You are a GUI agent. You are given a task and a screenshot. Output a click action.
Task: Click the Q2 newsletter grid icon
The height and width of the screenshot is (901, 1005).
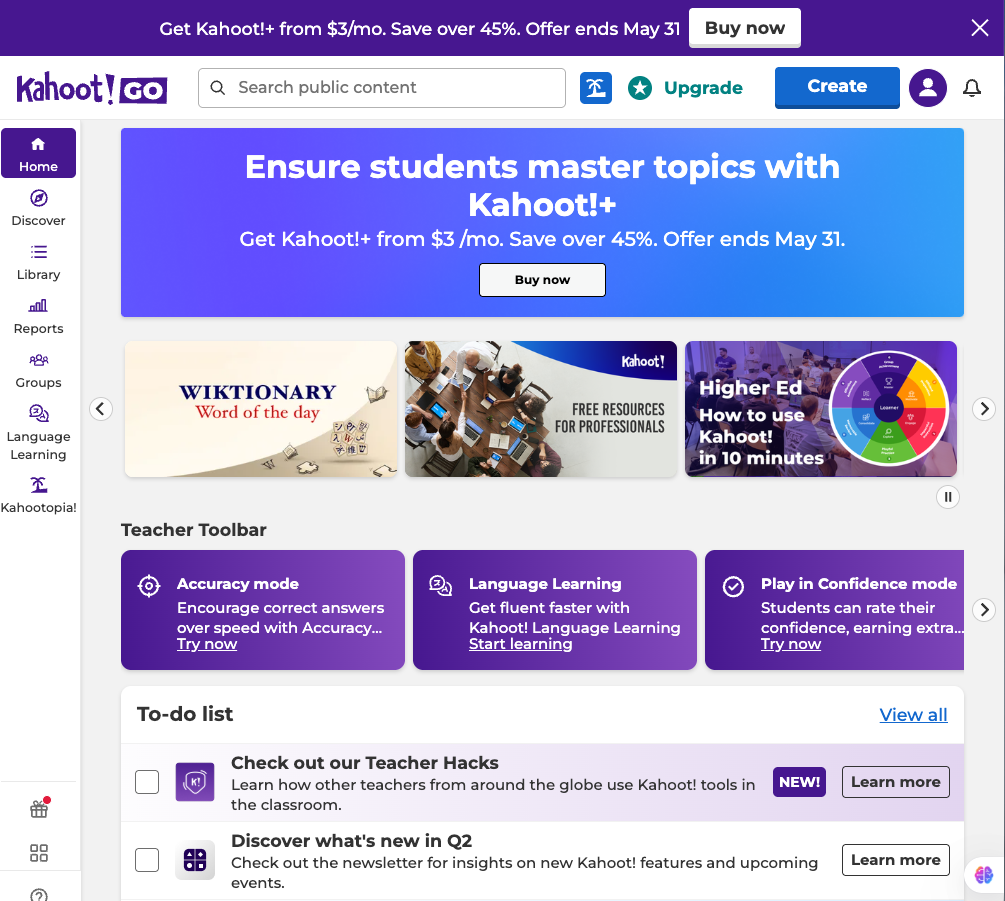click(x=195, y=860)
